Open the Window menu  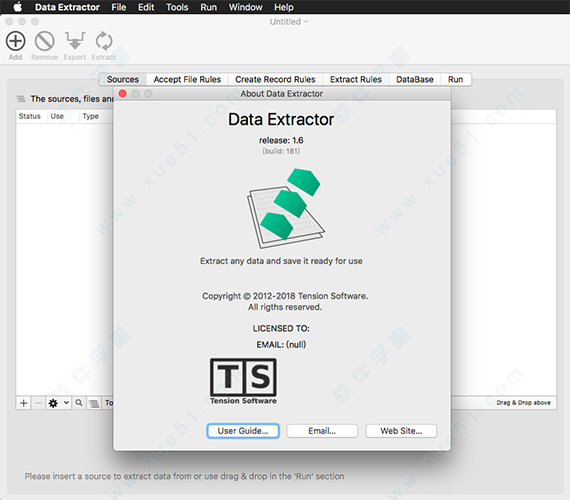pos(245,7)
